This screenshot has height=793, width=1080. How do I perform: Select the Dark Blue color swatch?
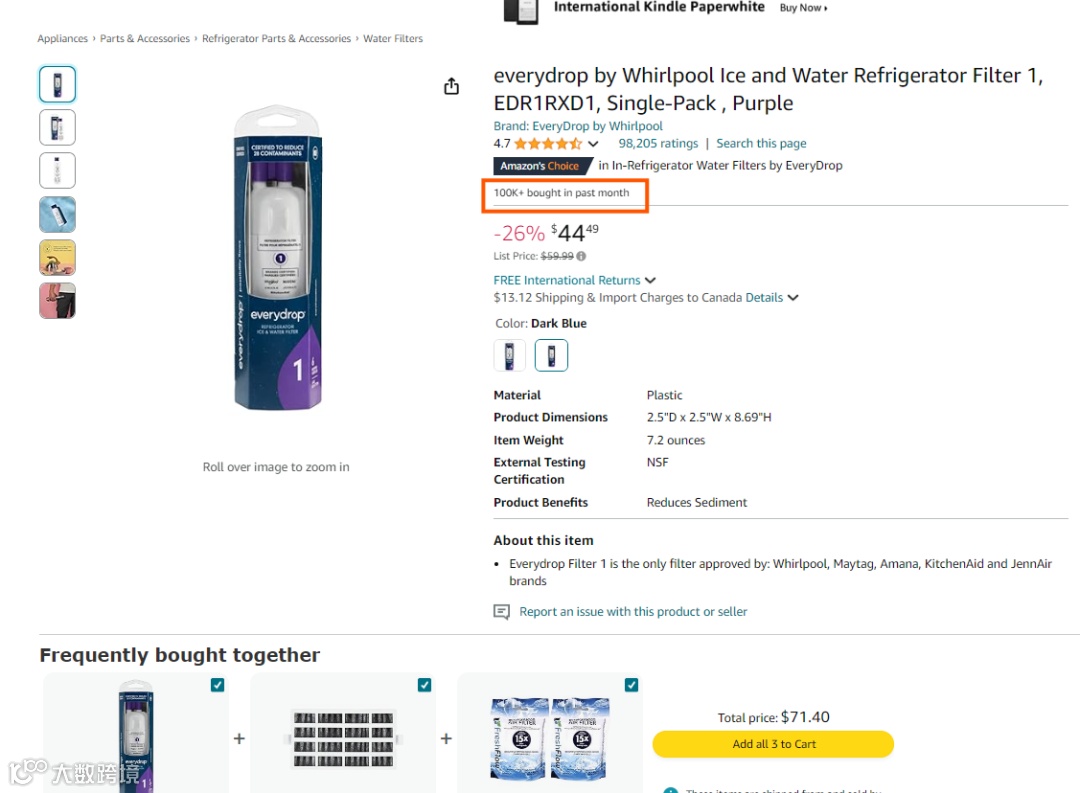[x=551, y=355]
